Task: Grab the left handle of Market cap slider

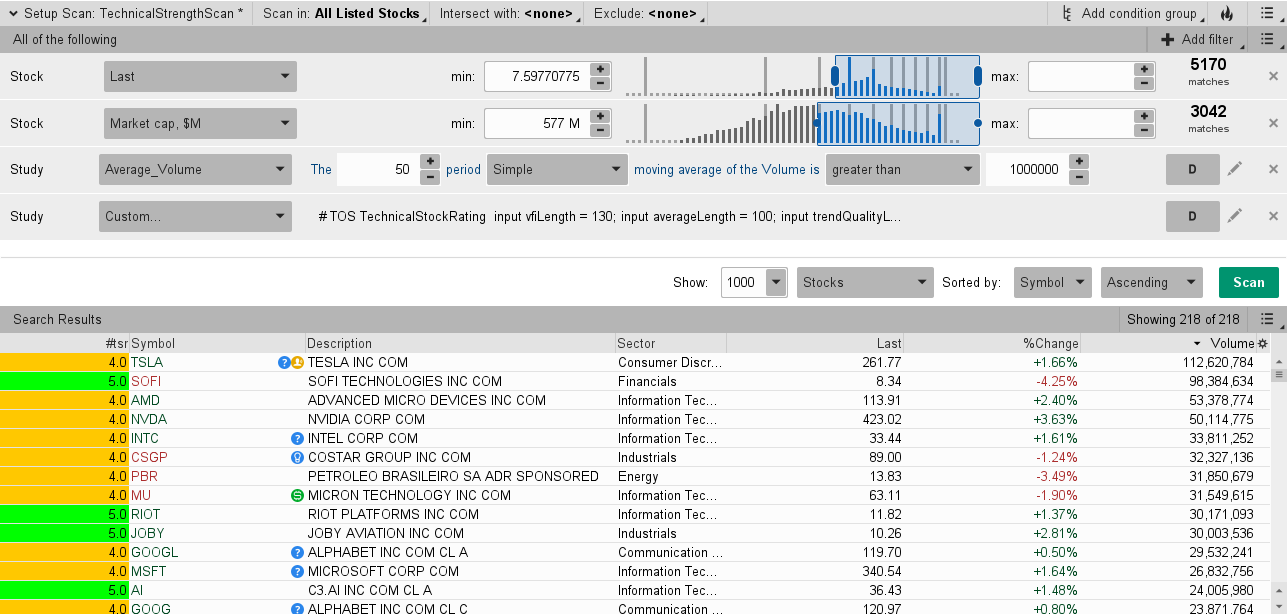Action: point(817,123)
